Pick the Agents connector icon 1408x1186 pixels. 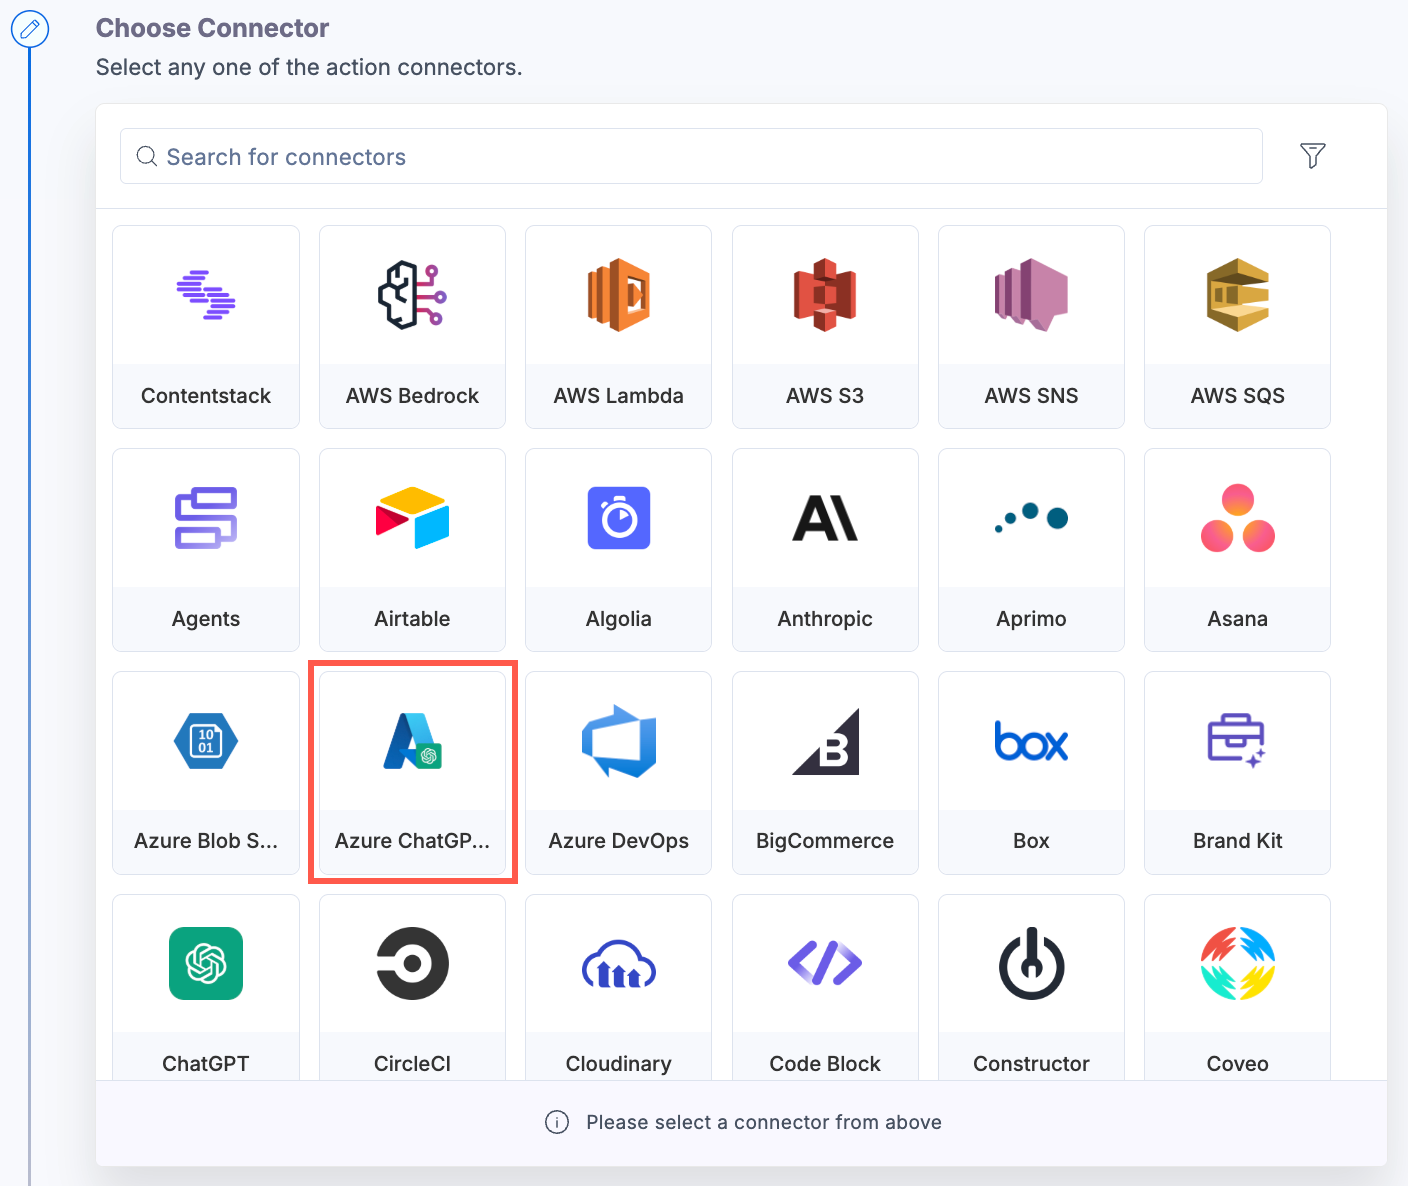206,518
